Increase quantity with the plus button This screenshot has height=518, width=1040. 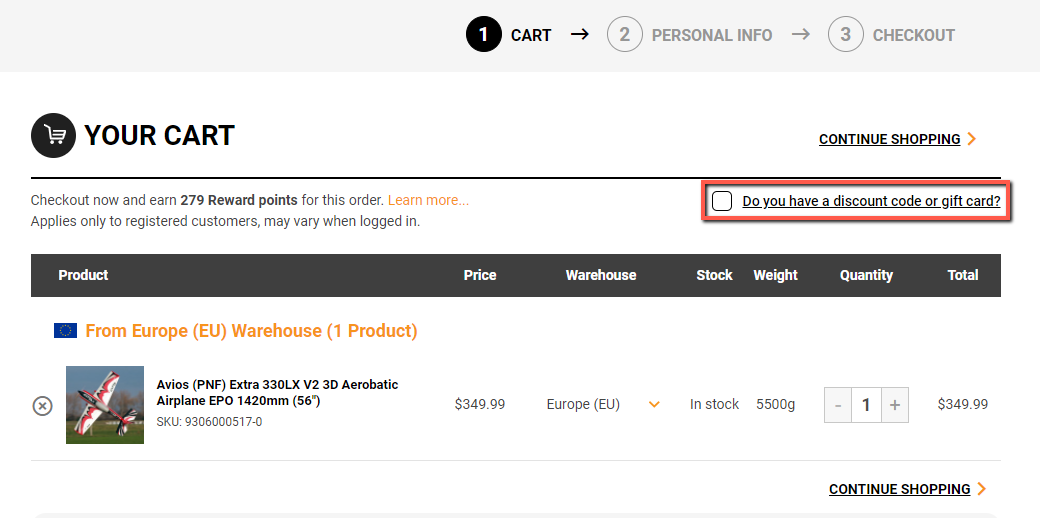point(895,405)
